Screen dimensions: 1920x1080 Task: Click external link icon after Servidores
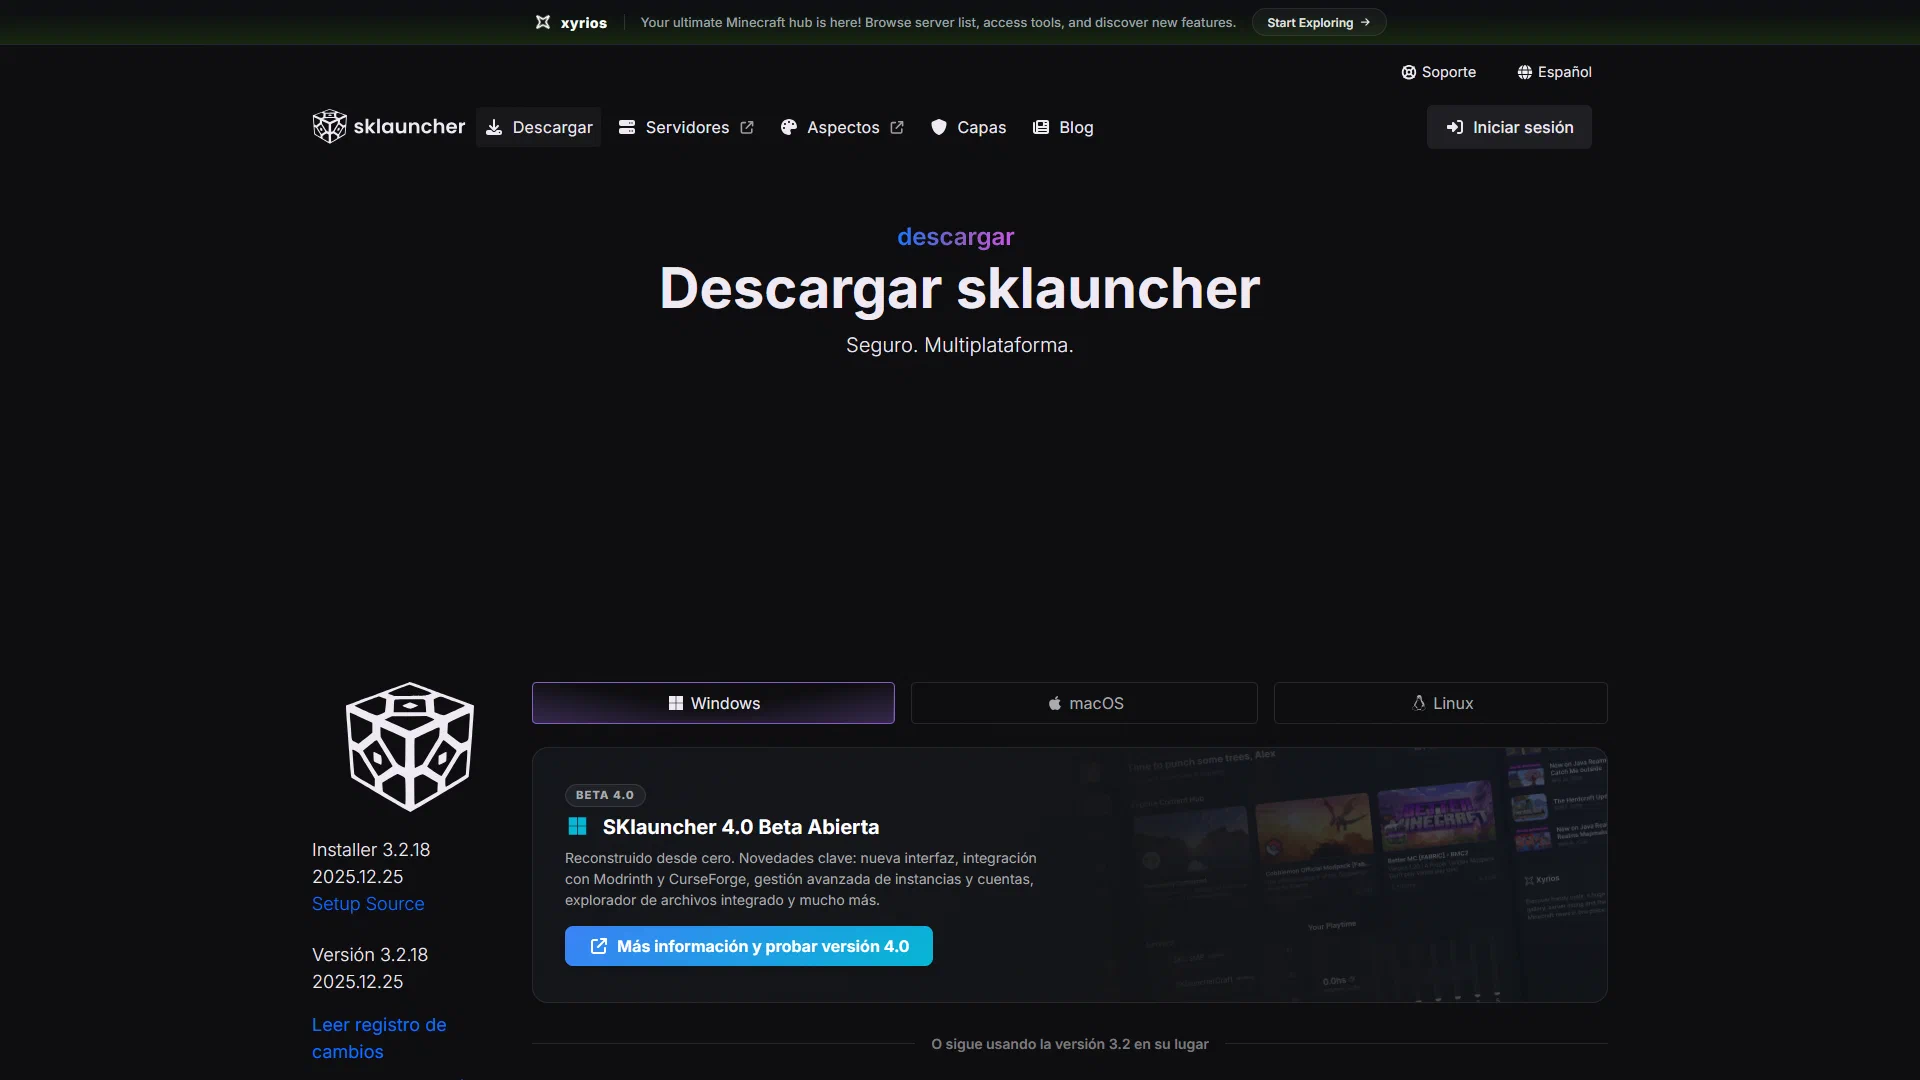point(747,127)
